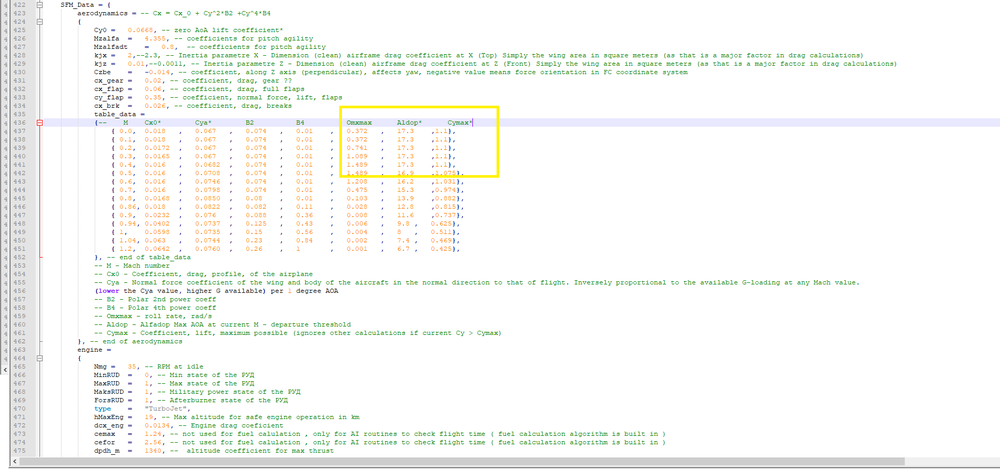Click the 'Cx0*' column header comment
The width and height of the screenshot is (1000, 469).
click(x=152, y=123)
